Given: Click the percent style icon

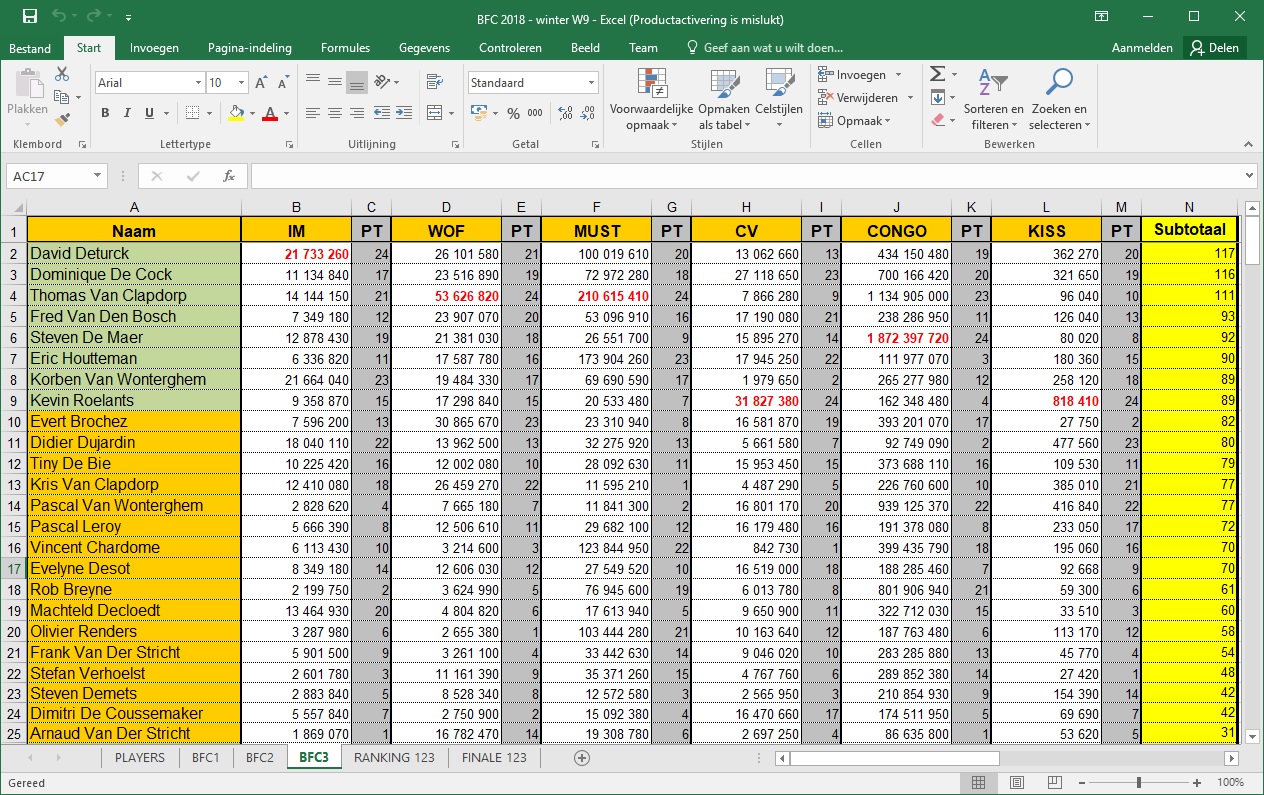Looking at the screenshot, I should [x=513, y=114].
